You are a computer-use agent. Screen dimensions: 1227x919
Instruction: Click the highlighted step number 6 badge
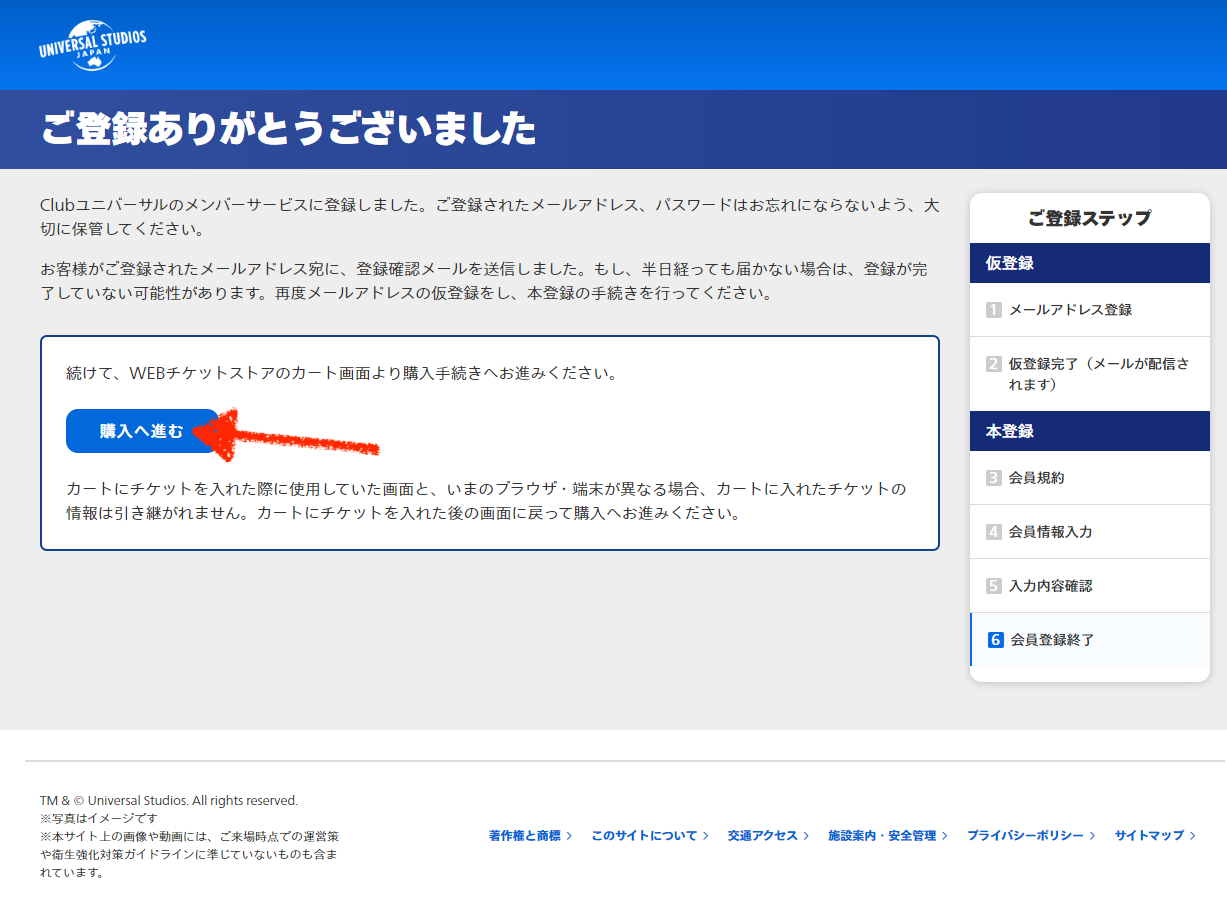tap(996, 640)
